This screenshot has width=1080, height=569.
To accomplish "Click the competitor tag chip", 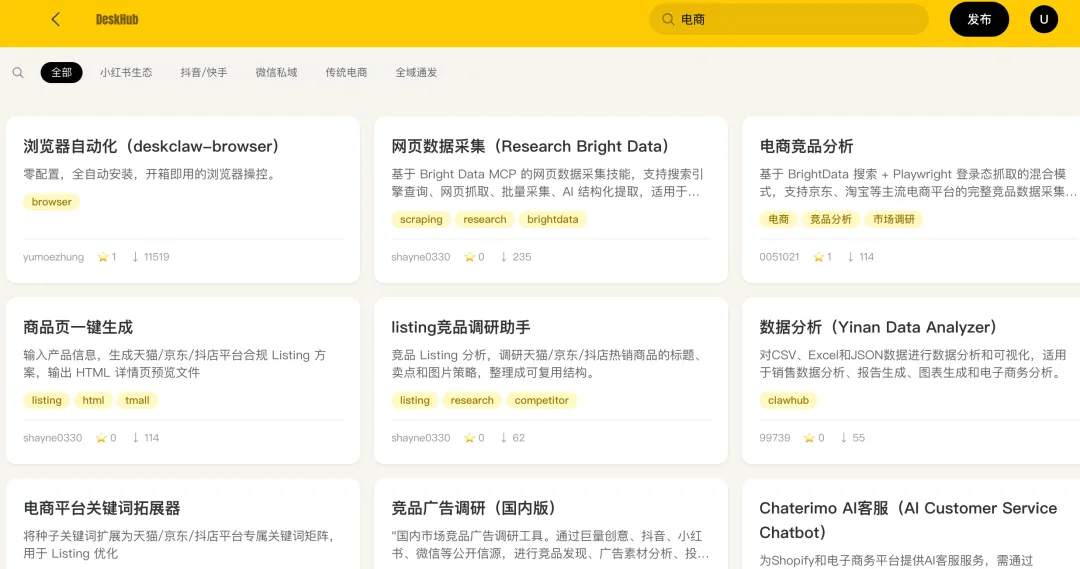I will 541,400.
